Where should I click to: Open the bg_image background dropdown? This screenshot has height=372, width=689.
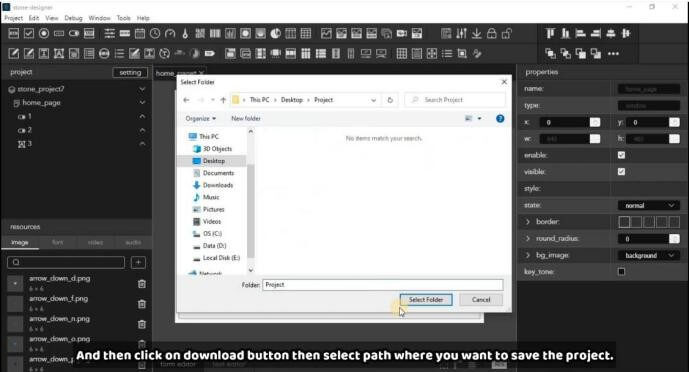tap(649, 256)
